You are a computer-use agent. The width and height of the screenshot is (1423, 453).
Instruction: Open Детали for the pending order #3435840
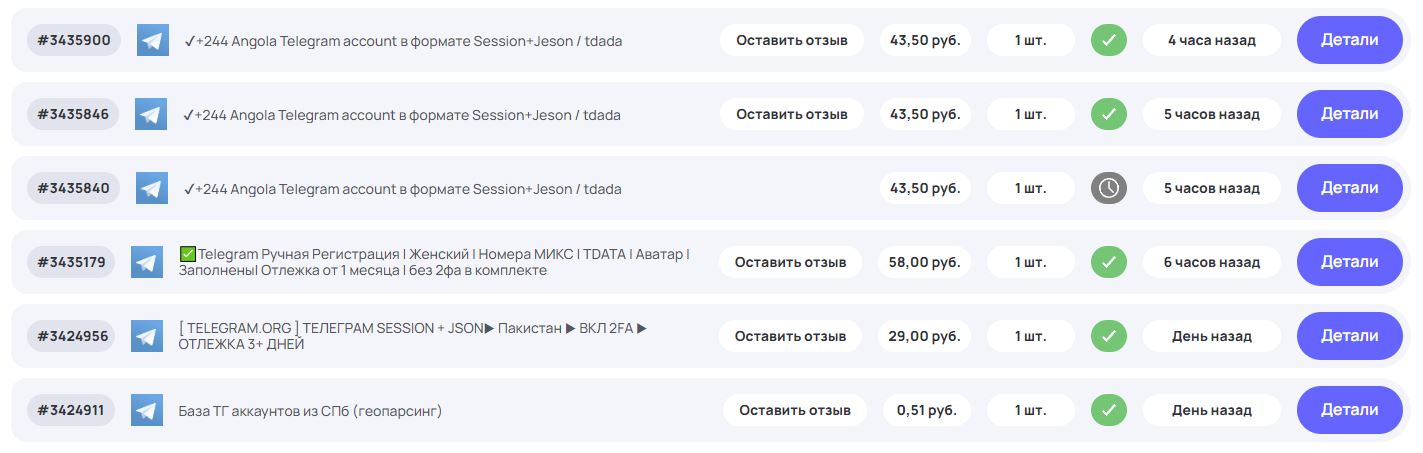click(x=1349, y=188)
